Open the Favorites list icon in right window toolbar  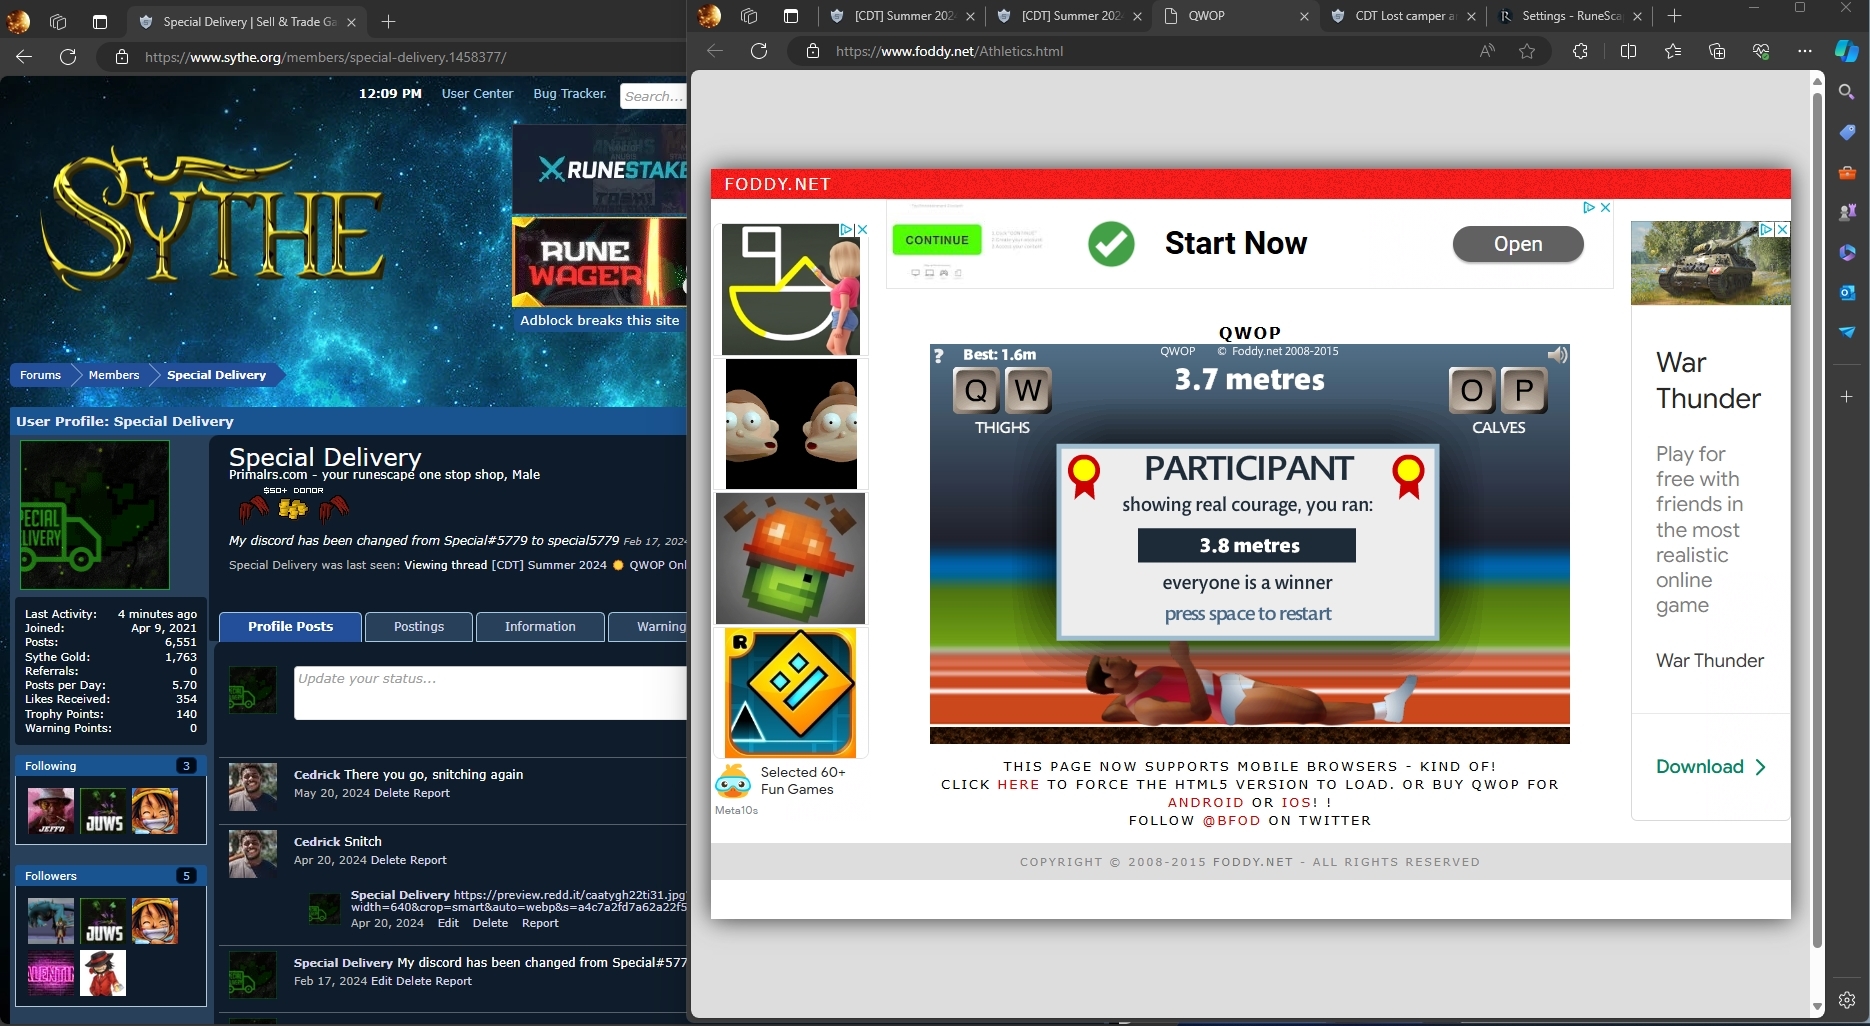[1673, 51]
